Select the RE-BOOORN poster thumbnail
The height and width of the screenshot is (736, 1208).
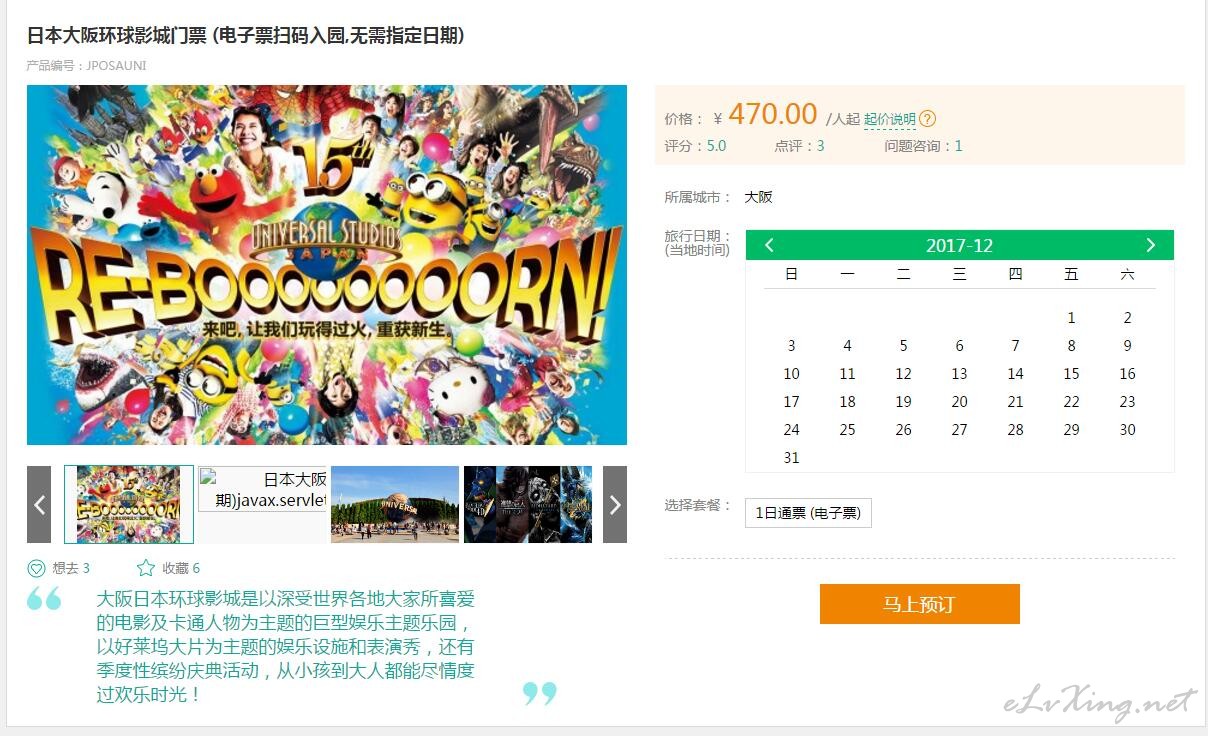(x=129, y=505)
